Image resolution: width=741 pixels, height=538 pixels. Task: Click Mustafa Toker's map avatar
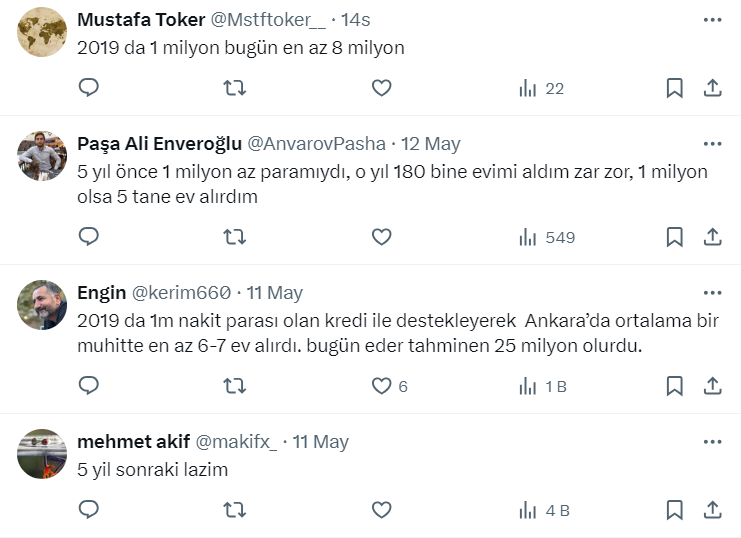coord(42,32)
